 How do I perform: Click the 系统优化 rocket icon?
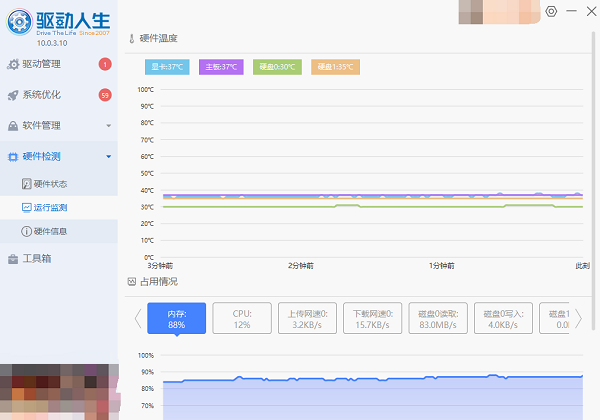click(13, 96)
